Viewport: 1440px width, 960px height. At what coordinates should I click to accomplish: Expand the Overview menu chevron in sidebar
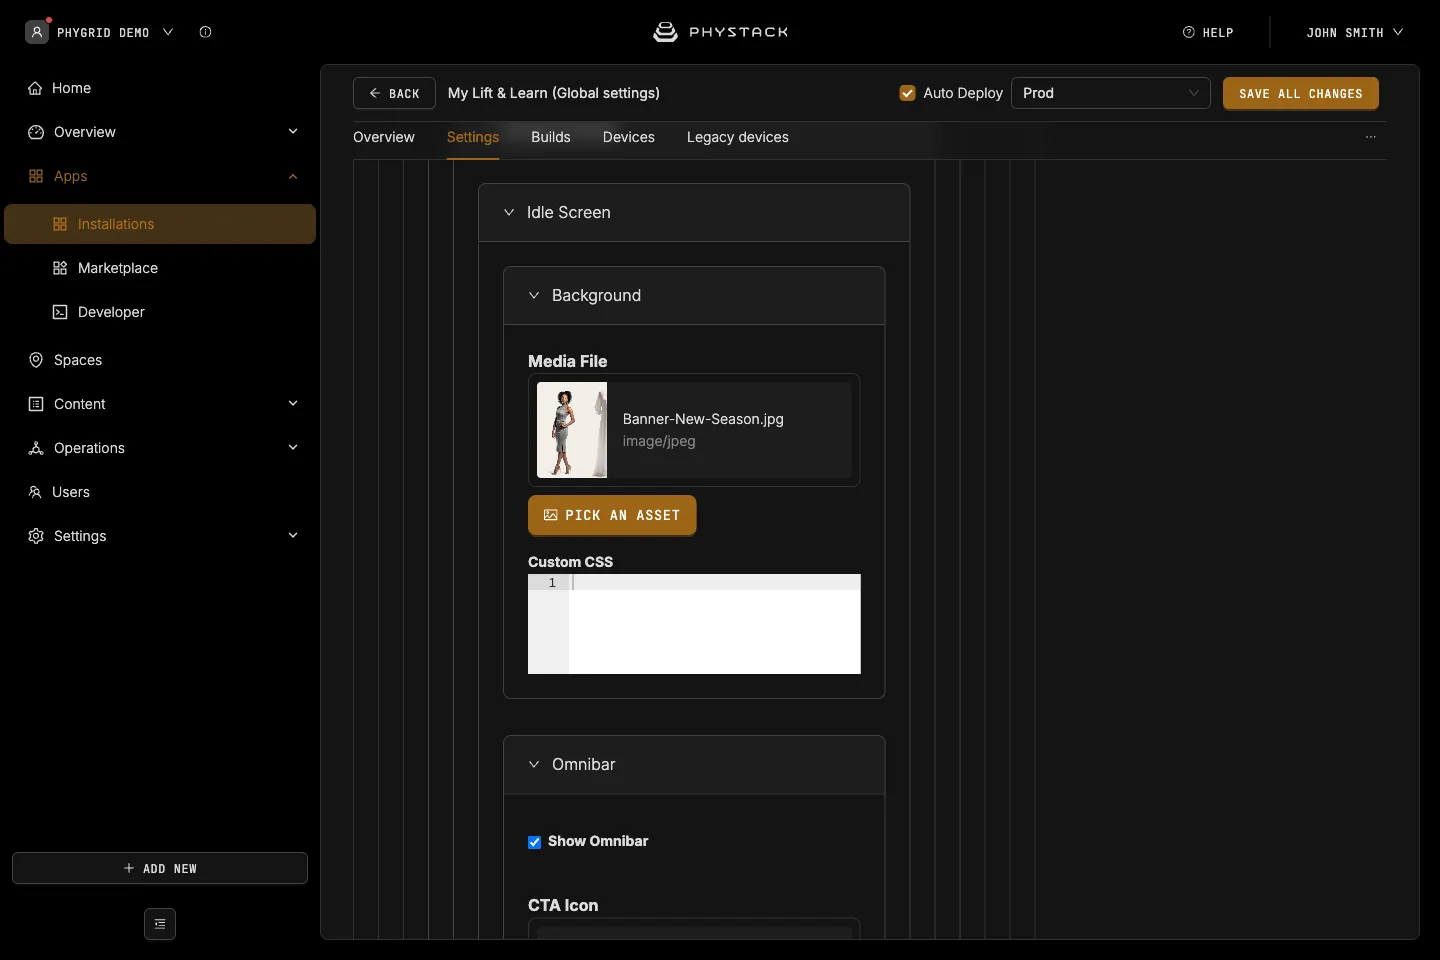click(x=293, y=131)
